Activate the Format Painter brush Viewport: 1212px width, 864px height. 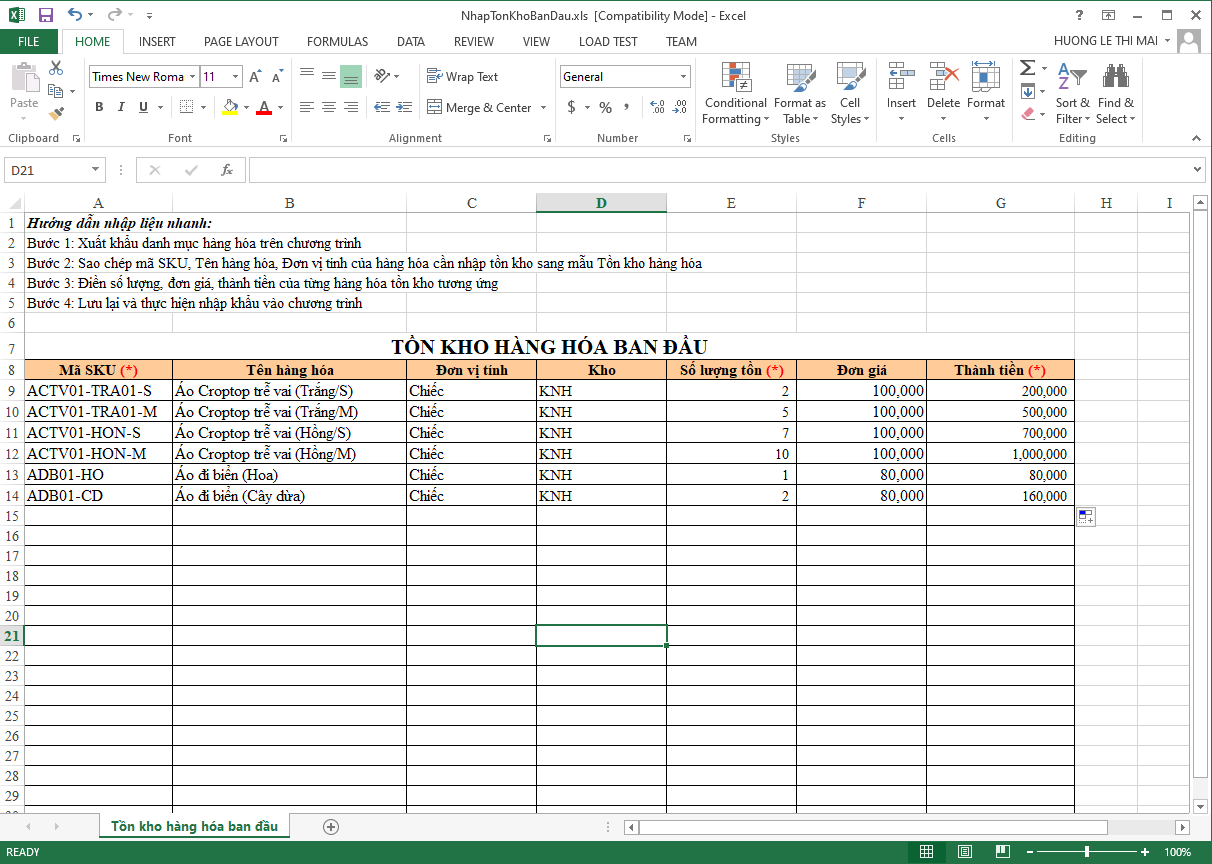pyautogui.click(x=56, y=114)
